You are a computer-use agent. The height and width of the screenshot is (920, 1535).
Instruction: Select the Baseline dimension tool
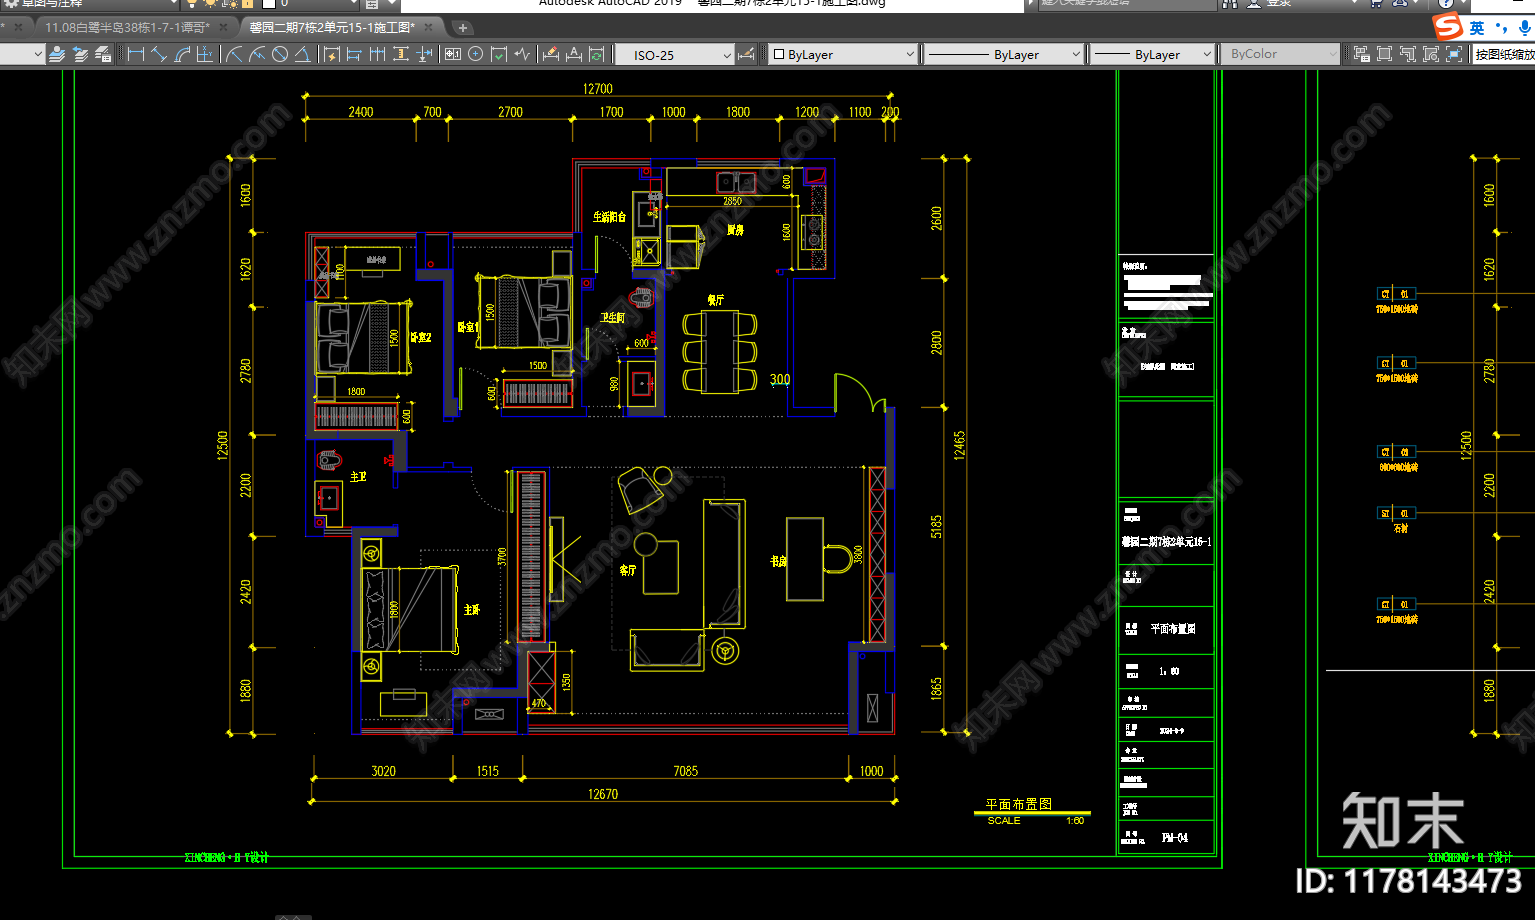354,54
